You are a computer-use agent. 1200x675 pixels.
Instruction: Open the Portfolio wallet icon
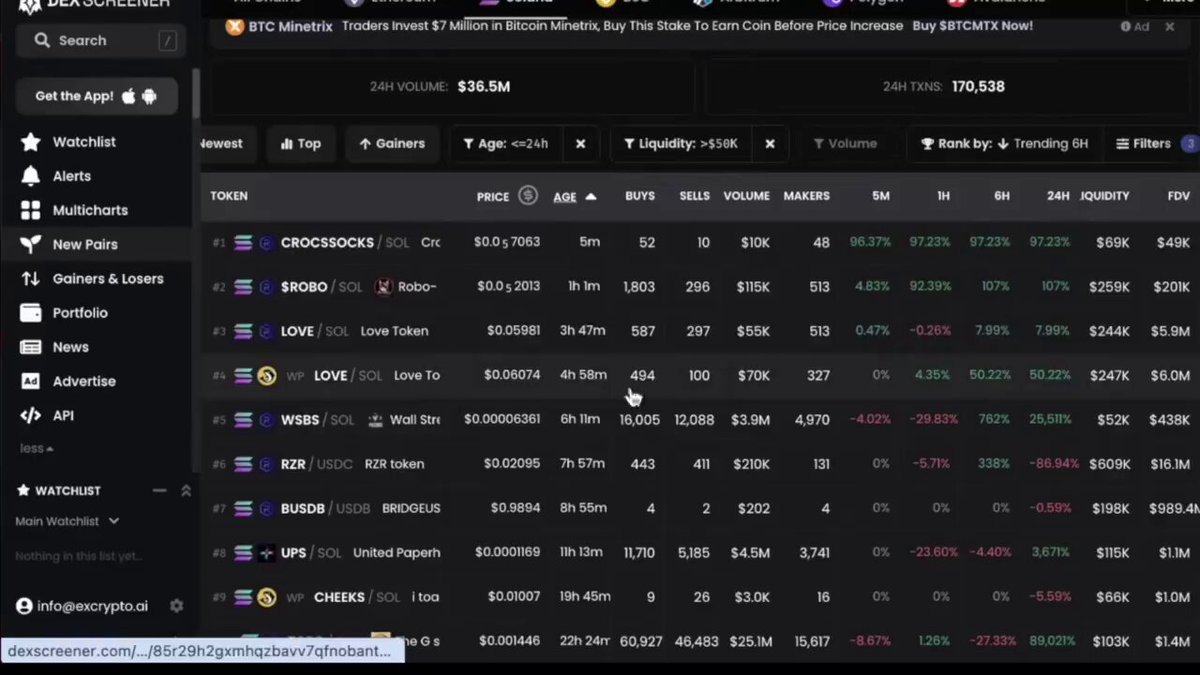[x=31, y=313]
